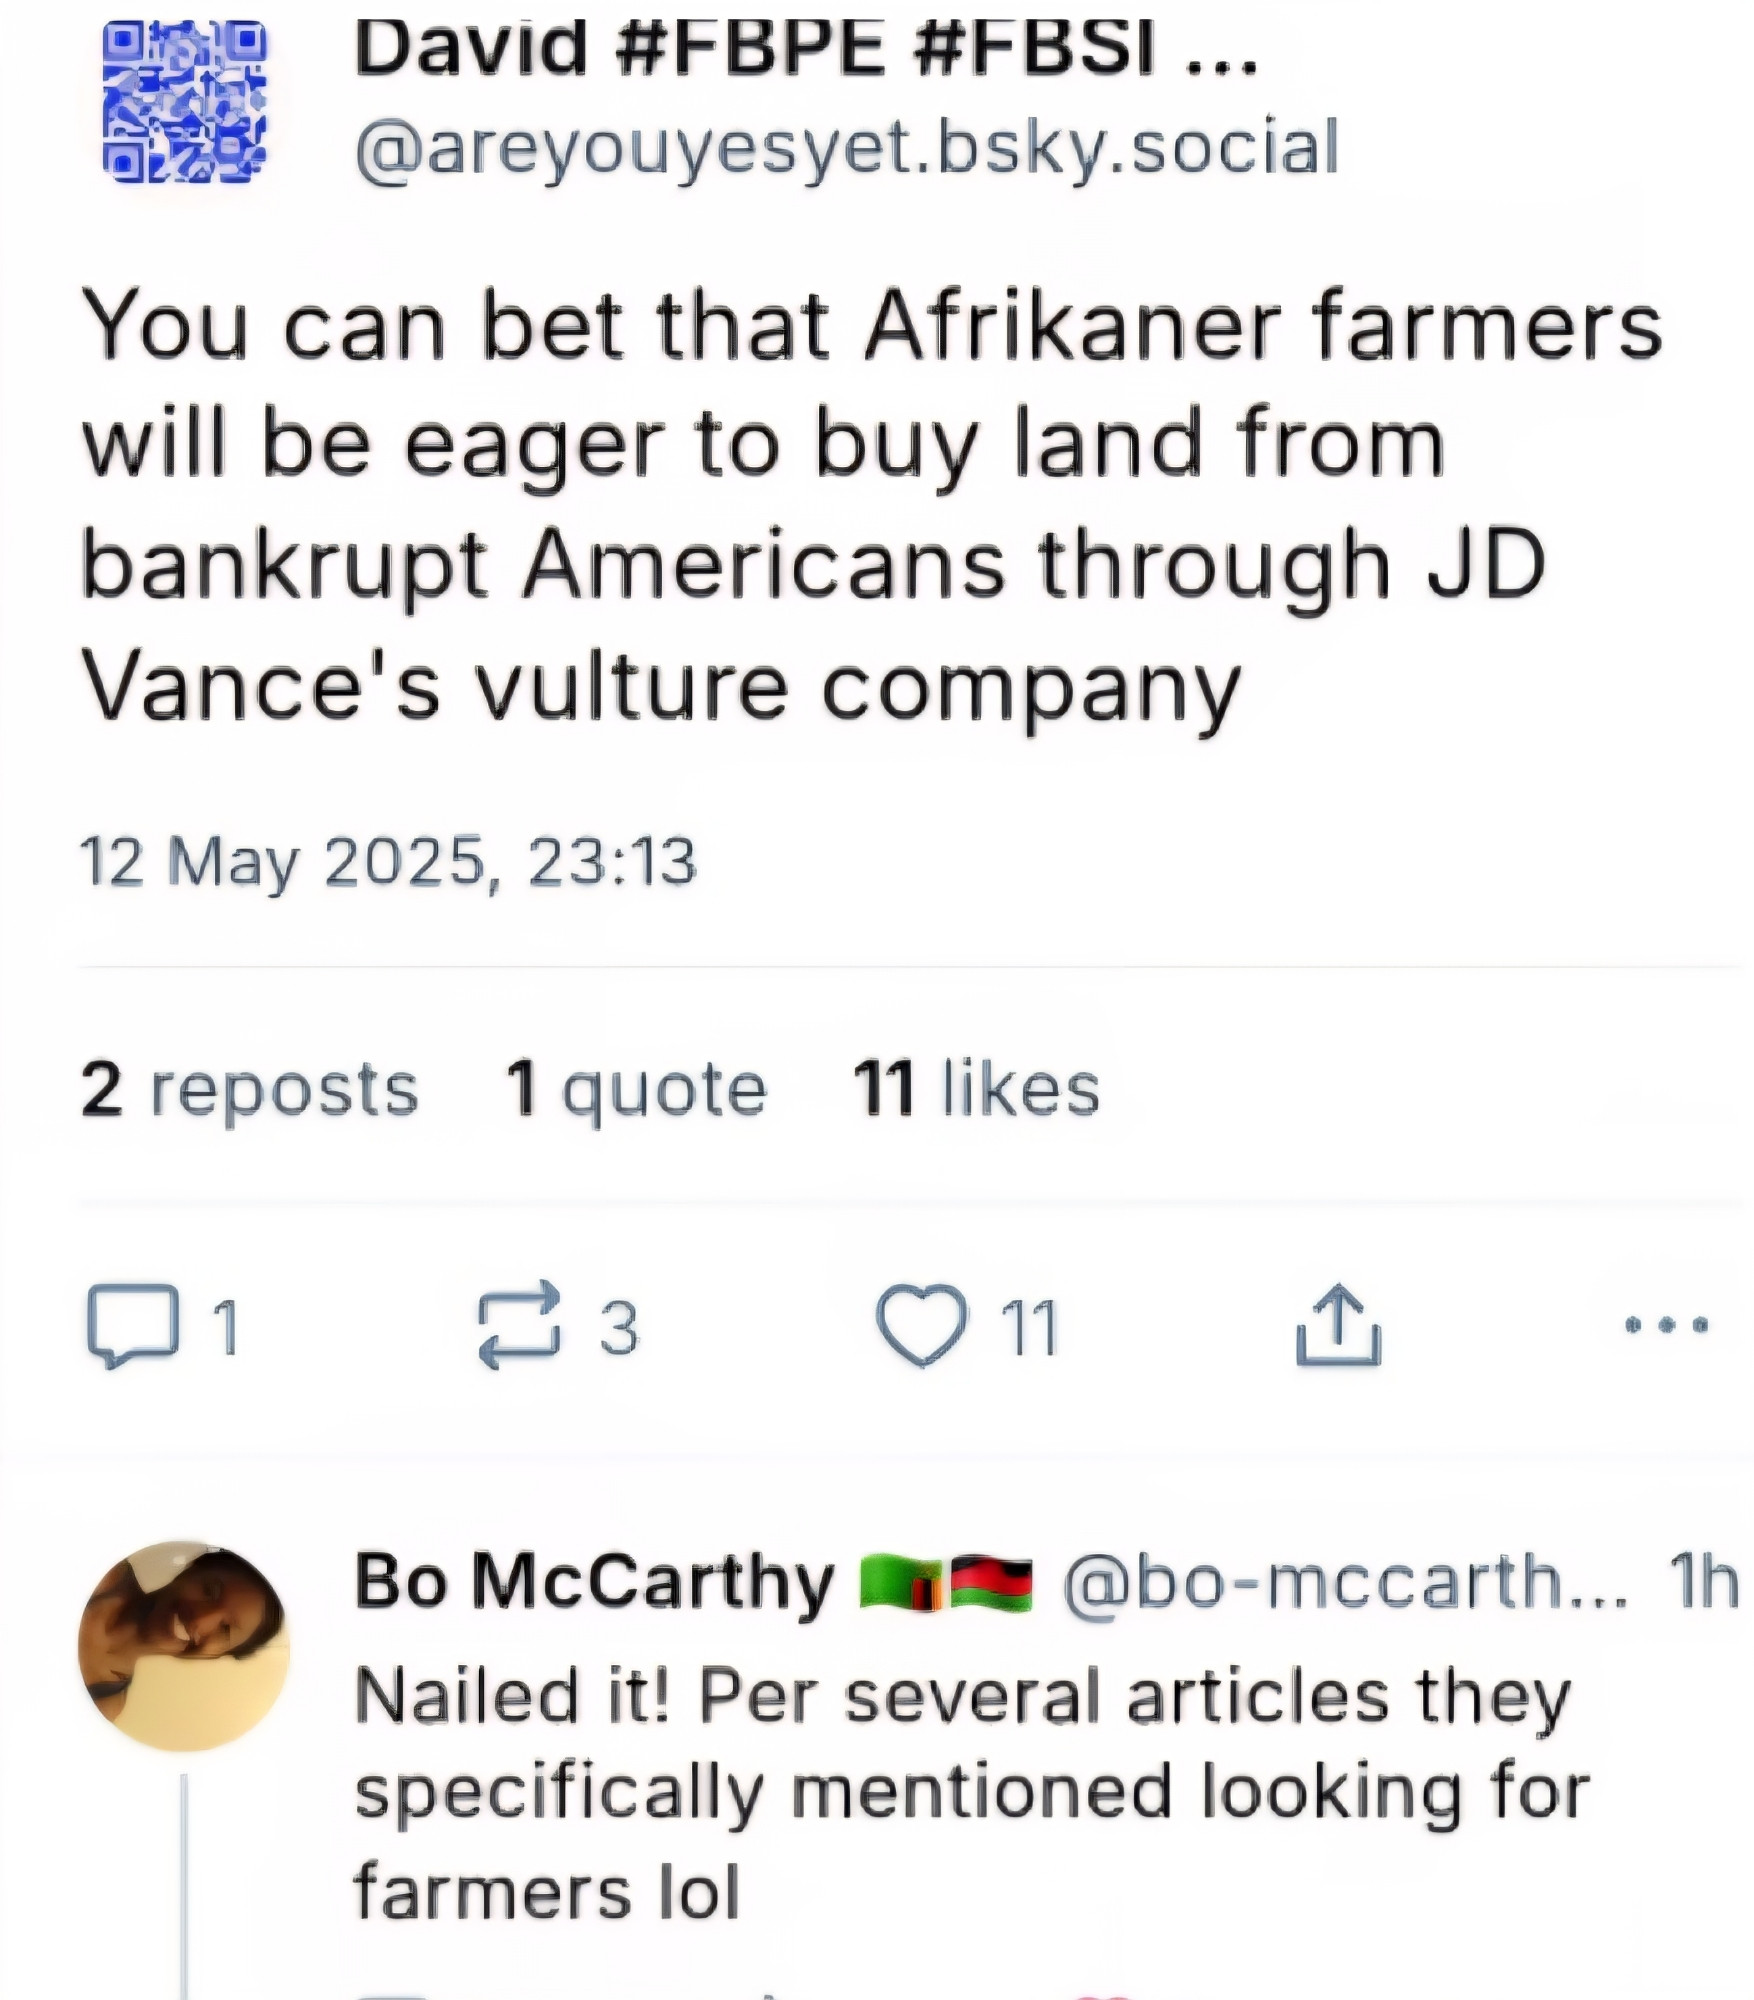Open David's QR code avatar
The image size is (1754, 2000).
[x=185, y=102]
